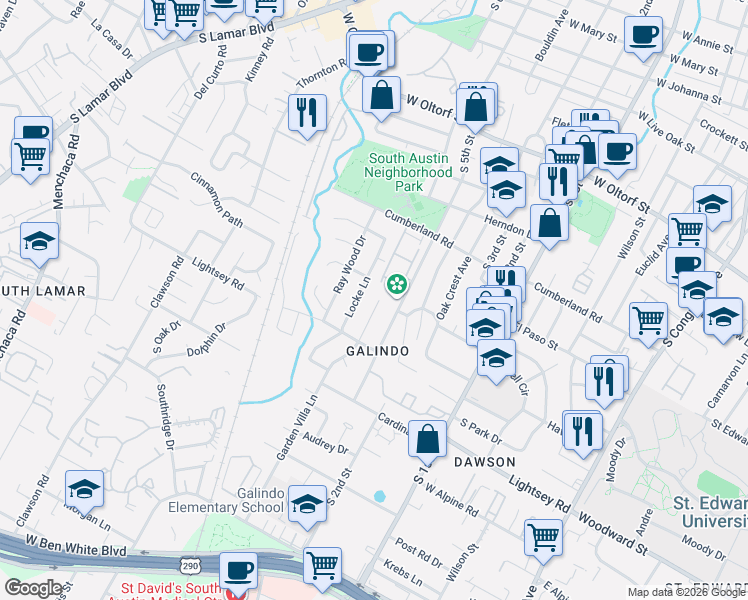The width and height of the screenshot is (748, 600).
Task: Select the La Casa Dr street label
Action: click(x=111, y=39)
